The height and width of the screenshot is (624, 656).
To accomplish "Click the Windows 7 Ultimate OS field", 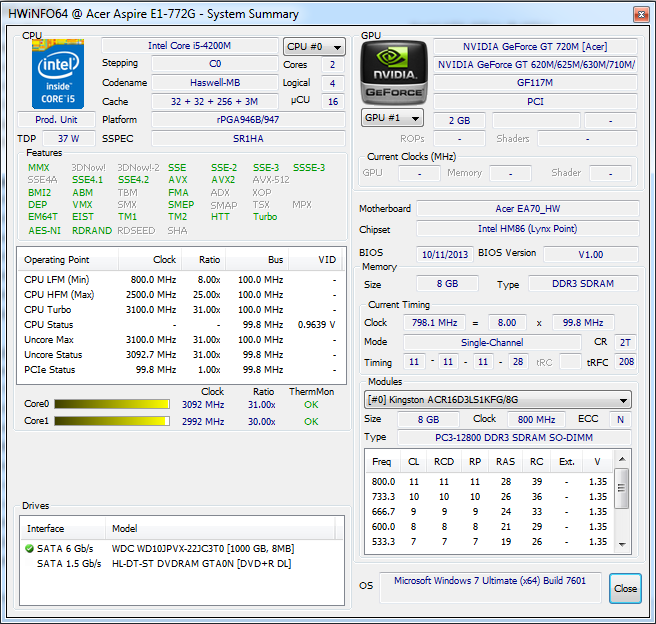I will click(x=490, y=587).
